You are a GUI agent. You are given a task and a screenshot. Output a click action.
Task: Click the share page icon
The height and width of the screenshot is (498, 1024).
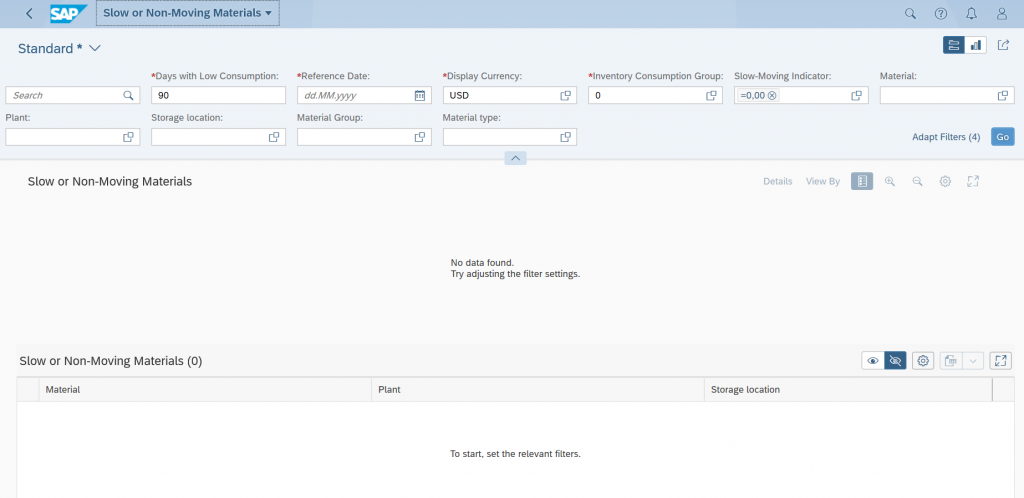[x=1003, y=45]
